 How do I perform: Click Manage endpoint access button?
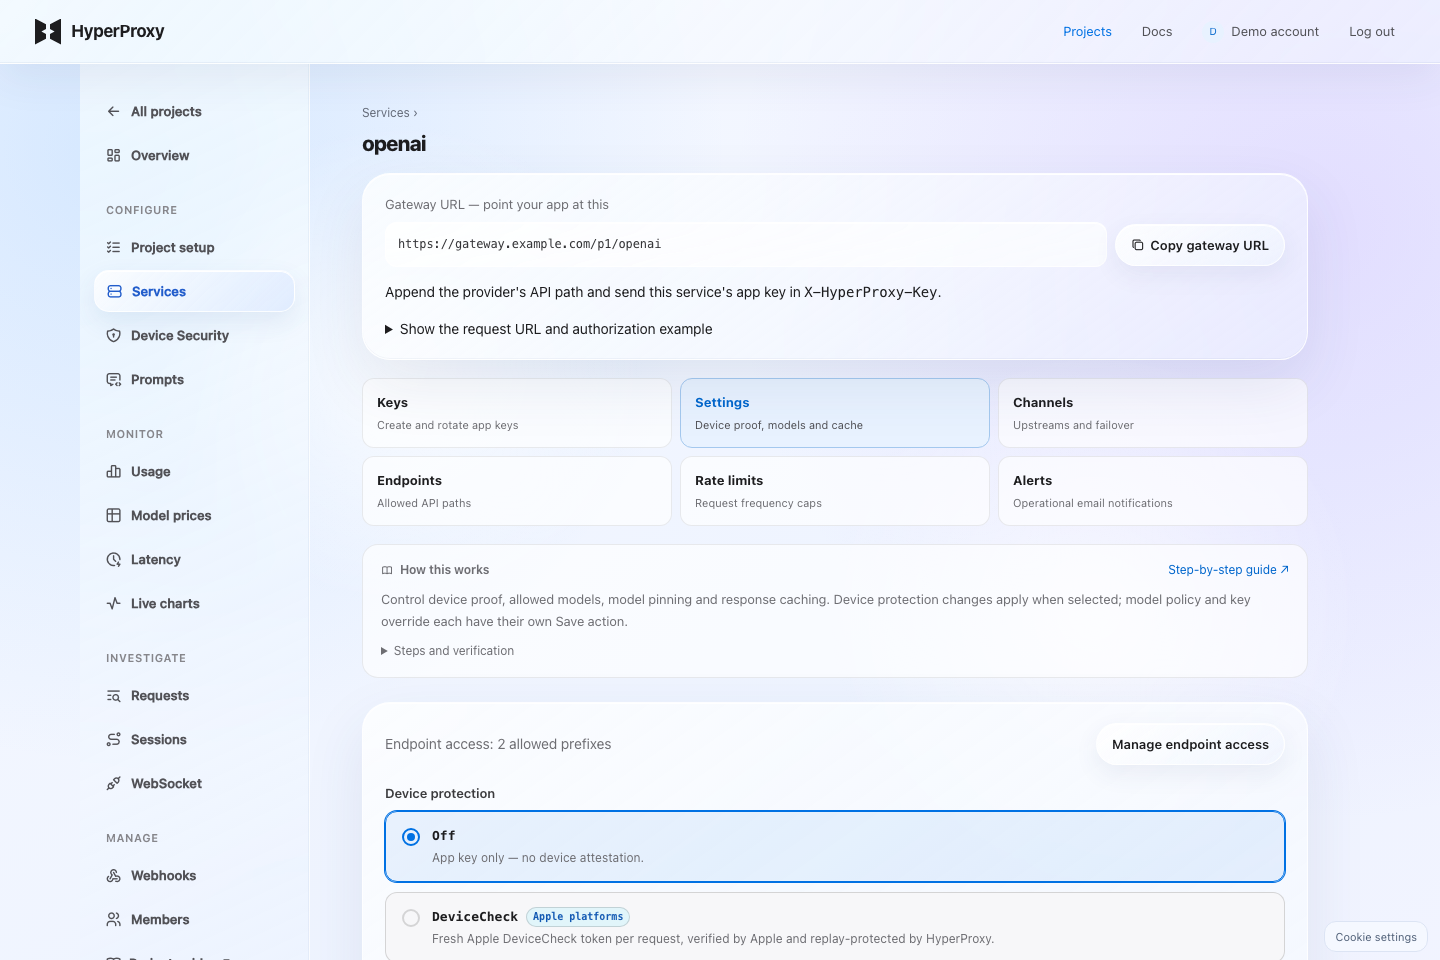1190,745
